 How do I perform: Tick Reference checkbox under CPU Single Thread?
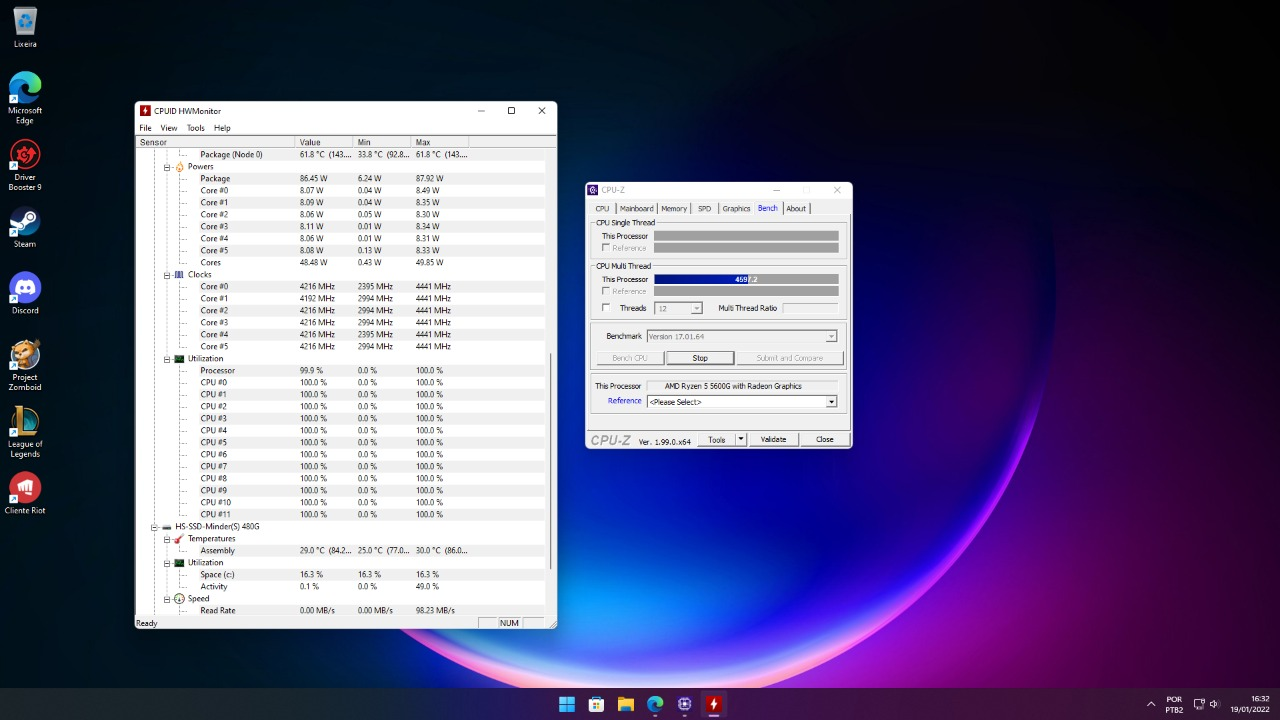point(606,248)
